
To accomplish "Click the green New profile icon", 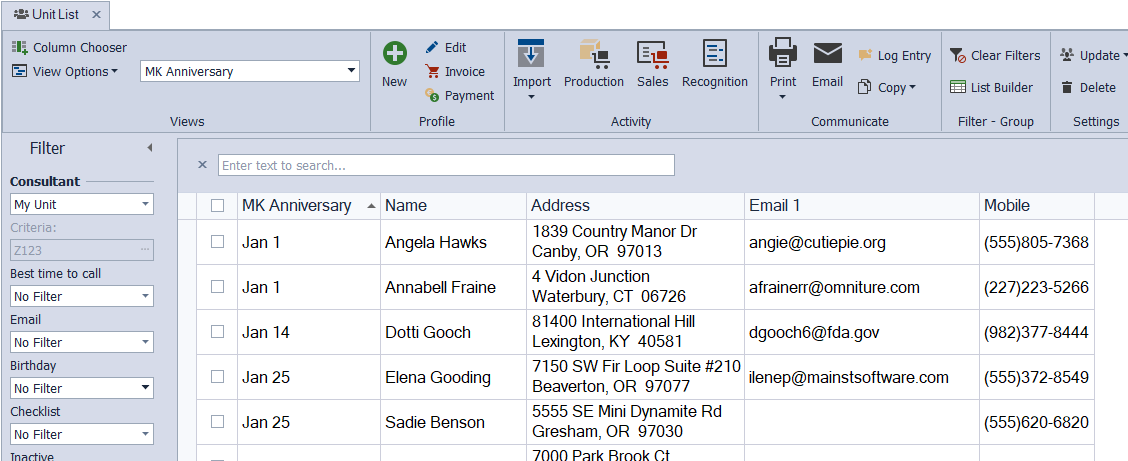I will (395, 54).
